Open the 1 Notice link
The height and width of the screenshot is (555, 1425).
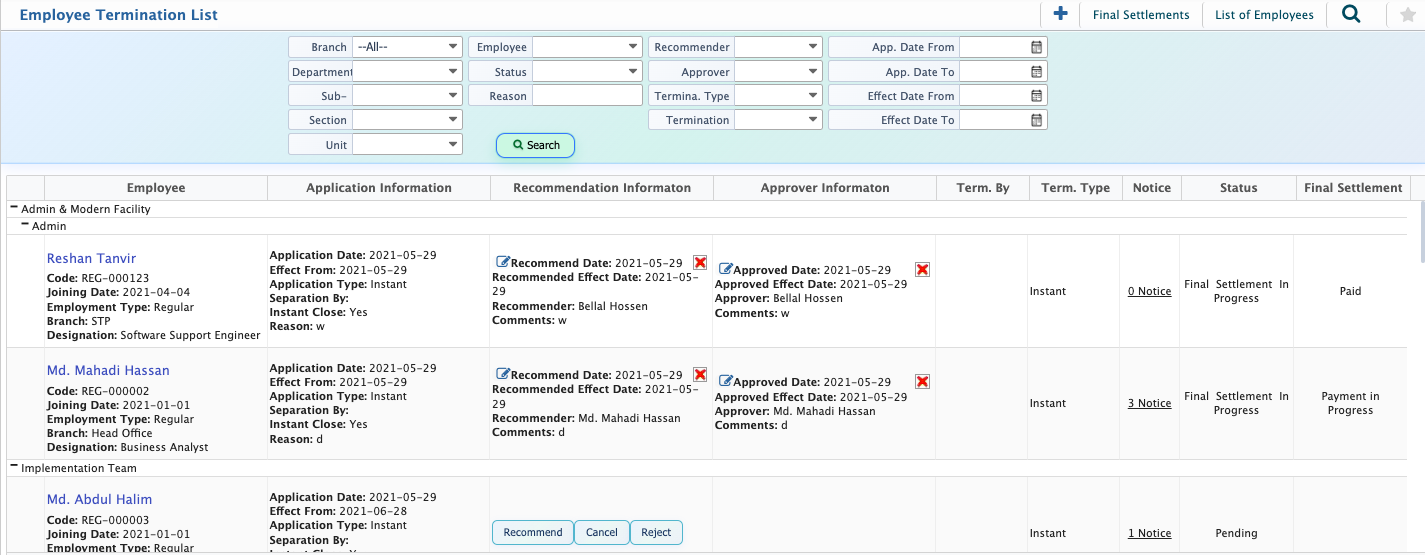[1149, 533]
